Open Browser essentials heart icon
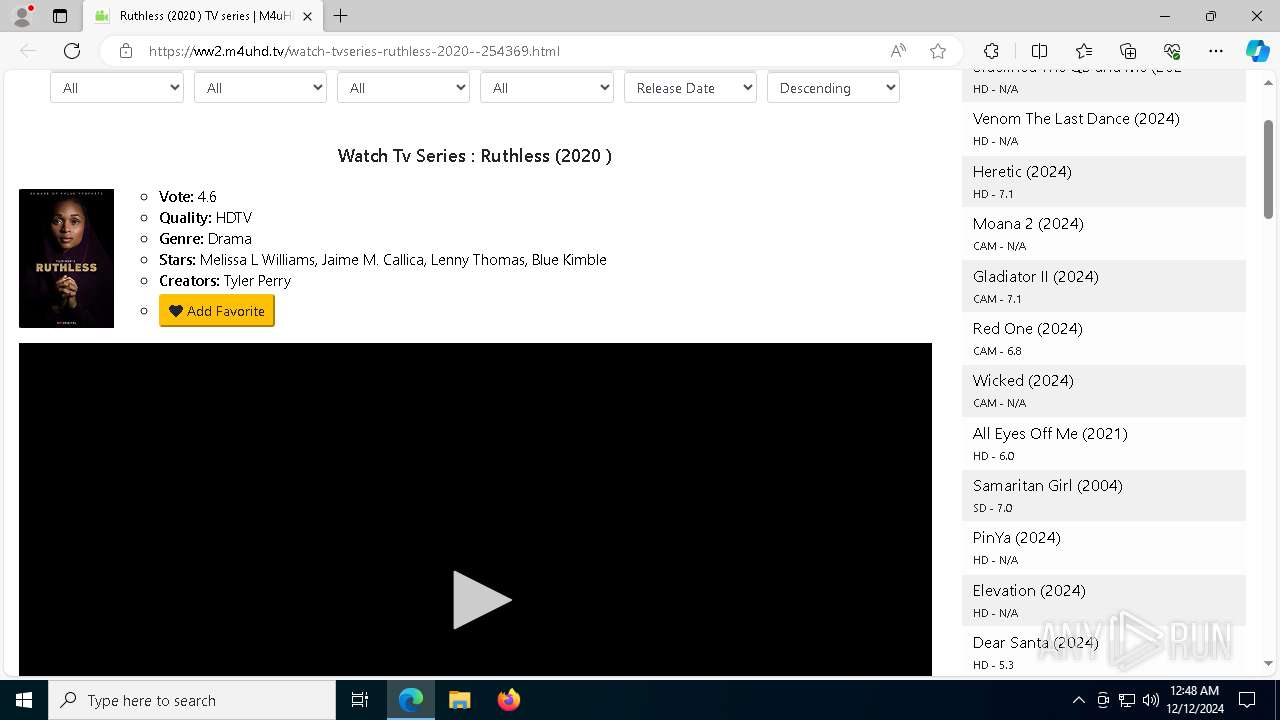 tap(1172, 51)
